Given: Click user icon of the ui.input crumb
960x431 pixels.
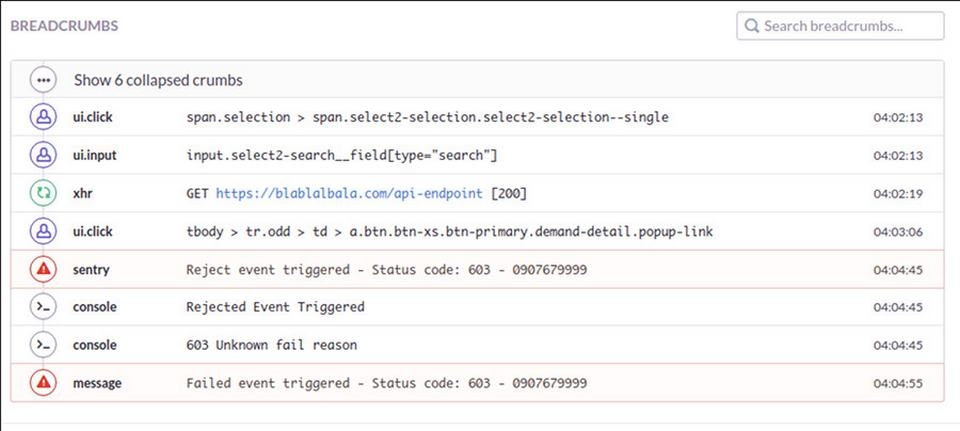Looking at the screenshot, I should coord(43,156).
